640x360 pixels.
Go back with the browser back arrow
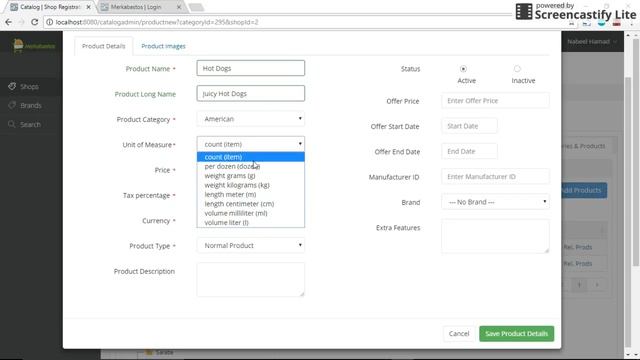pyautogui.click(x=8, y=22)
